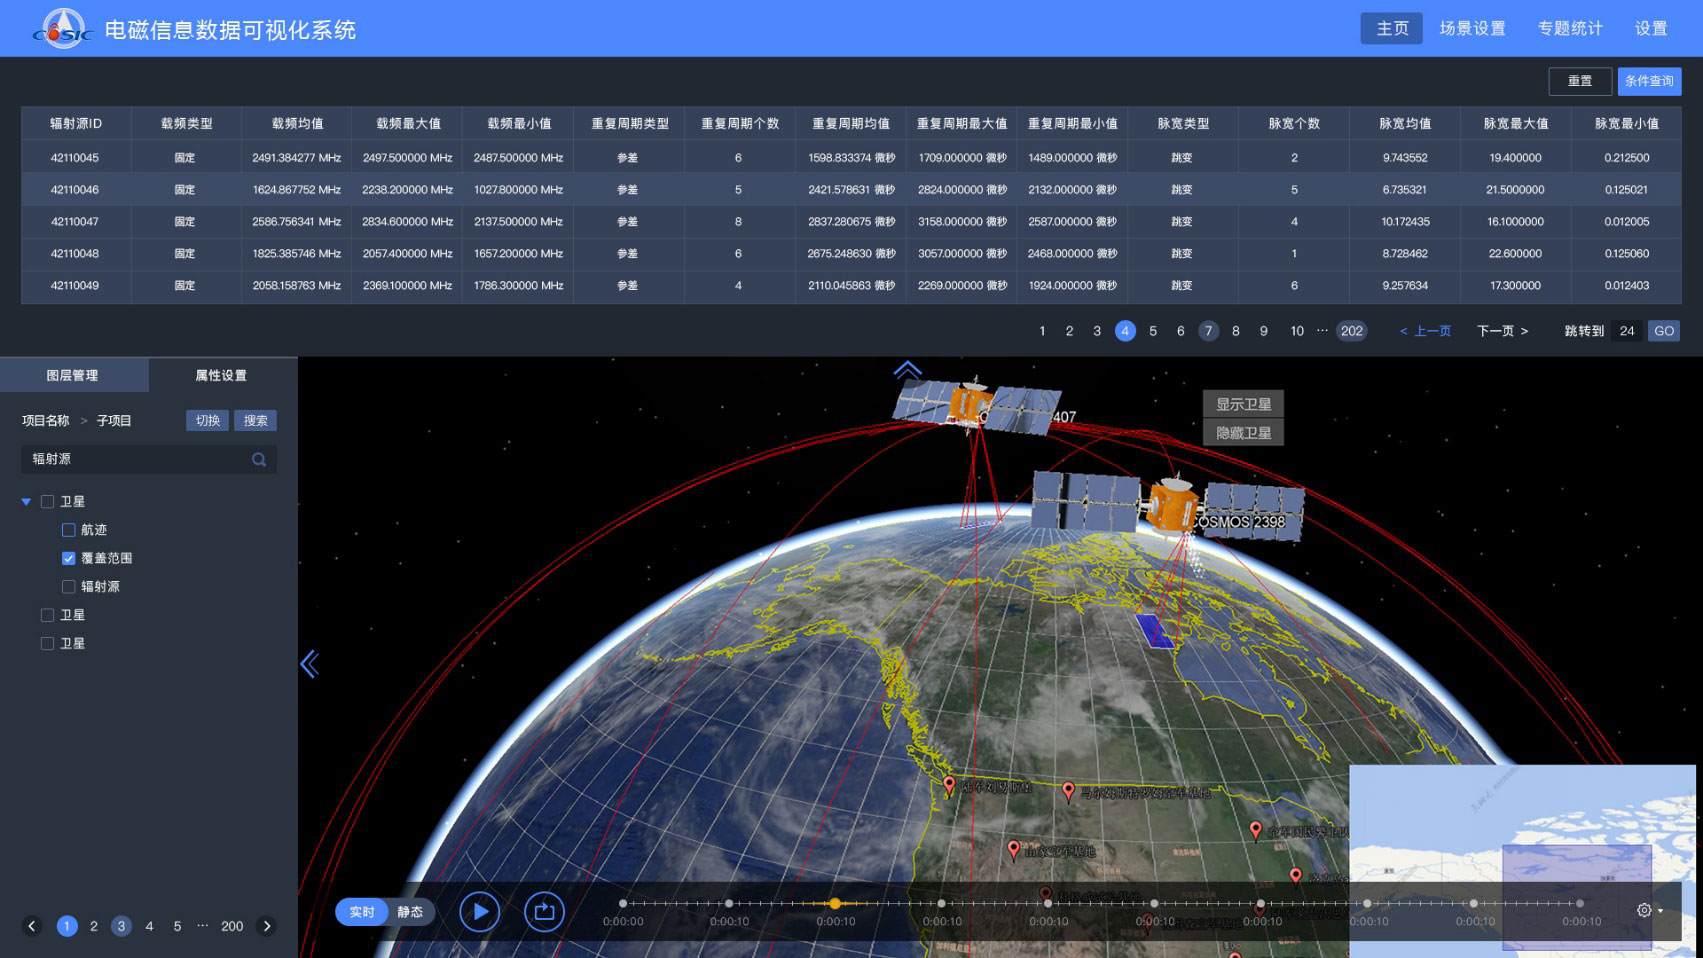Switch to 属性设置 tab

[222, 376]
